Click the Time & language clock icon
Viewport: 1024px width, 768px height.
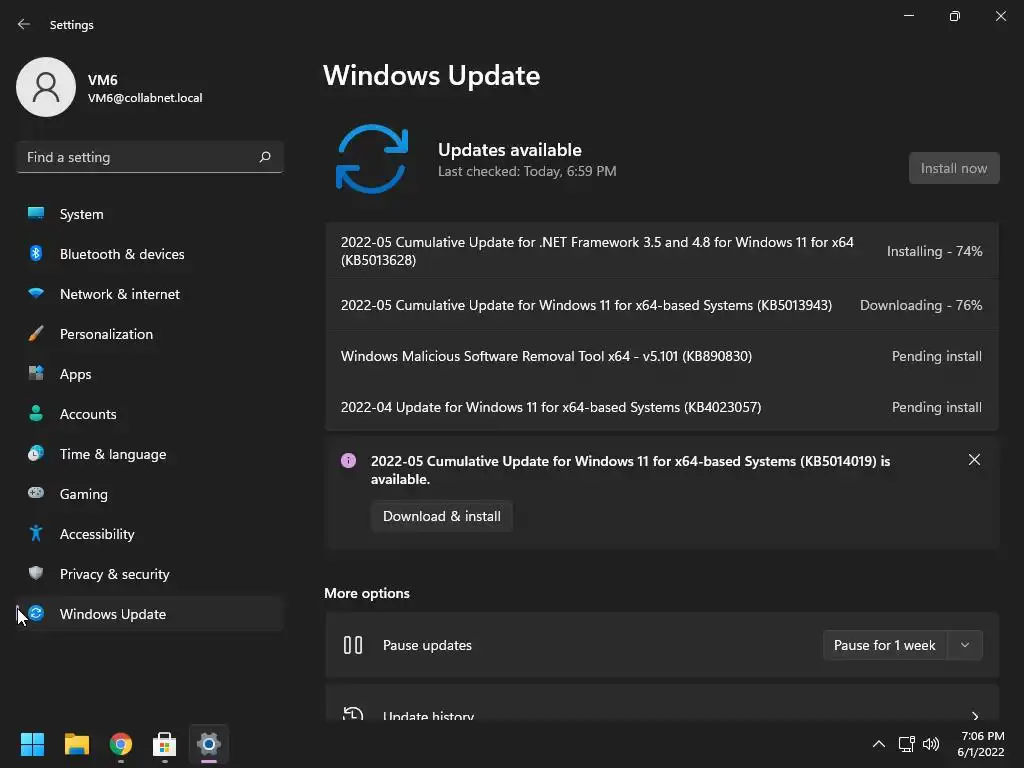coord(36,453)
